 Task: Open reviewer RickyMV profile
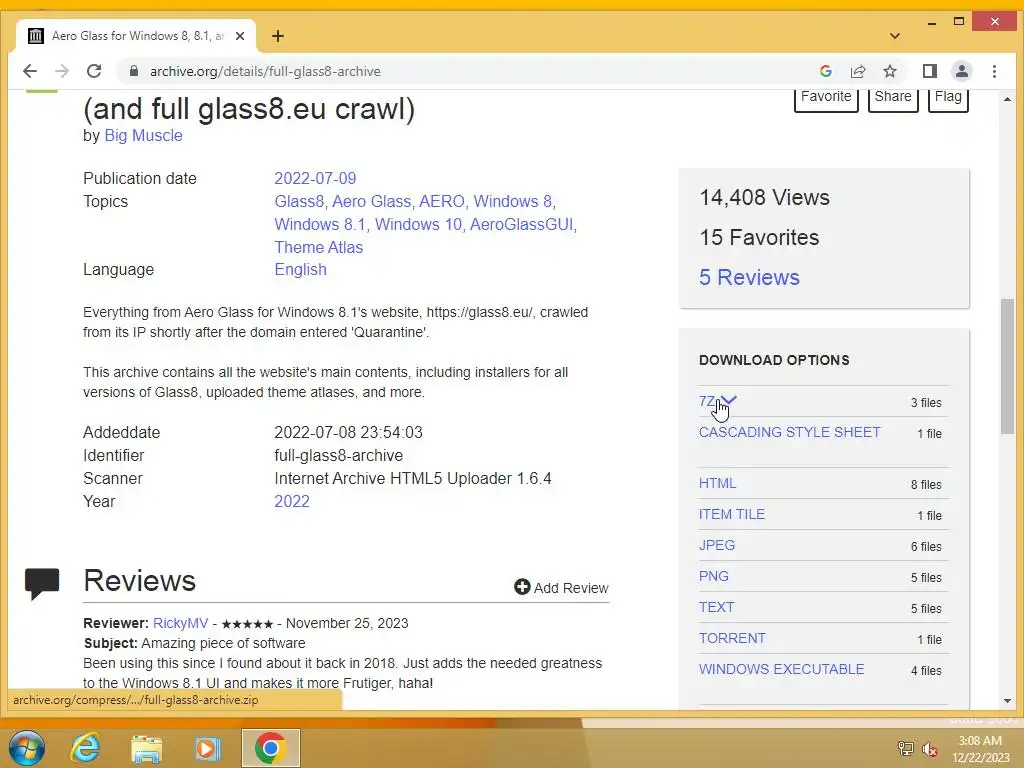pyautogui.click(x=180, y=623)
